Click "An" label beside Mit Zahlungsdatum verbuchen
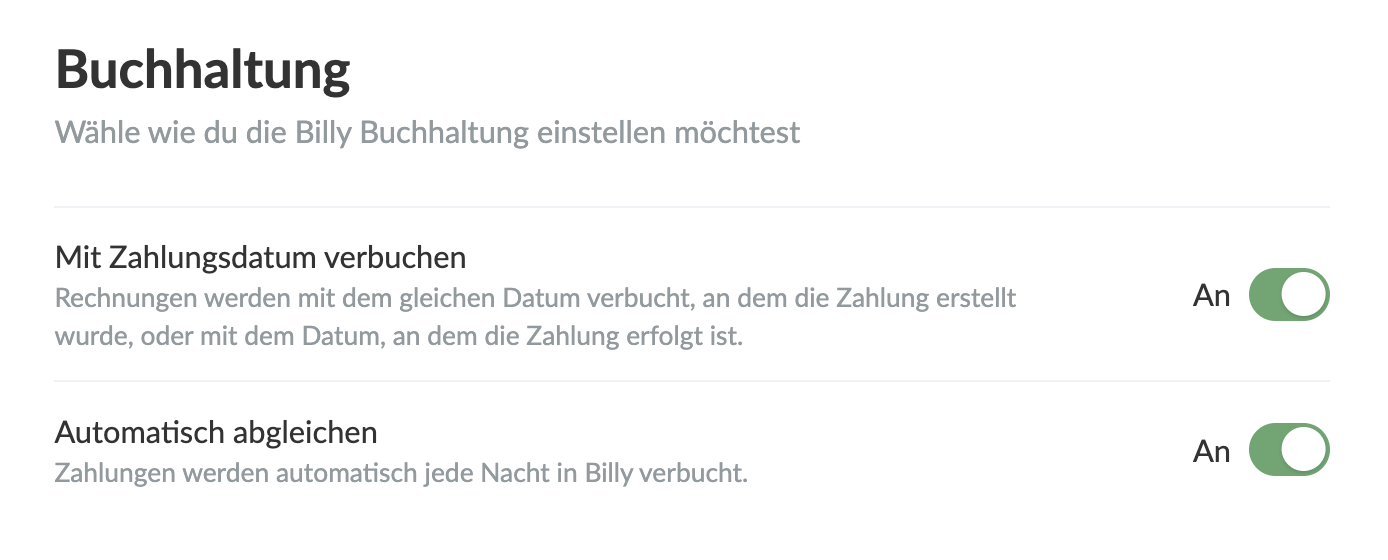This screenshot has height=560, width=1388. (1211, 296)
